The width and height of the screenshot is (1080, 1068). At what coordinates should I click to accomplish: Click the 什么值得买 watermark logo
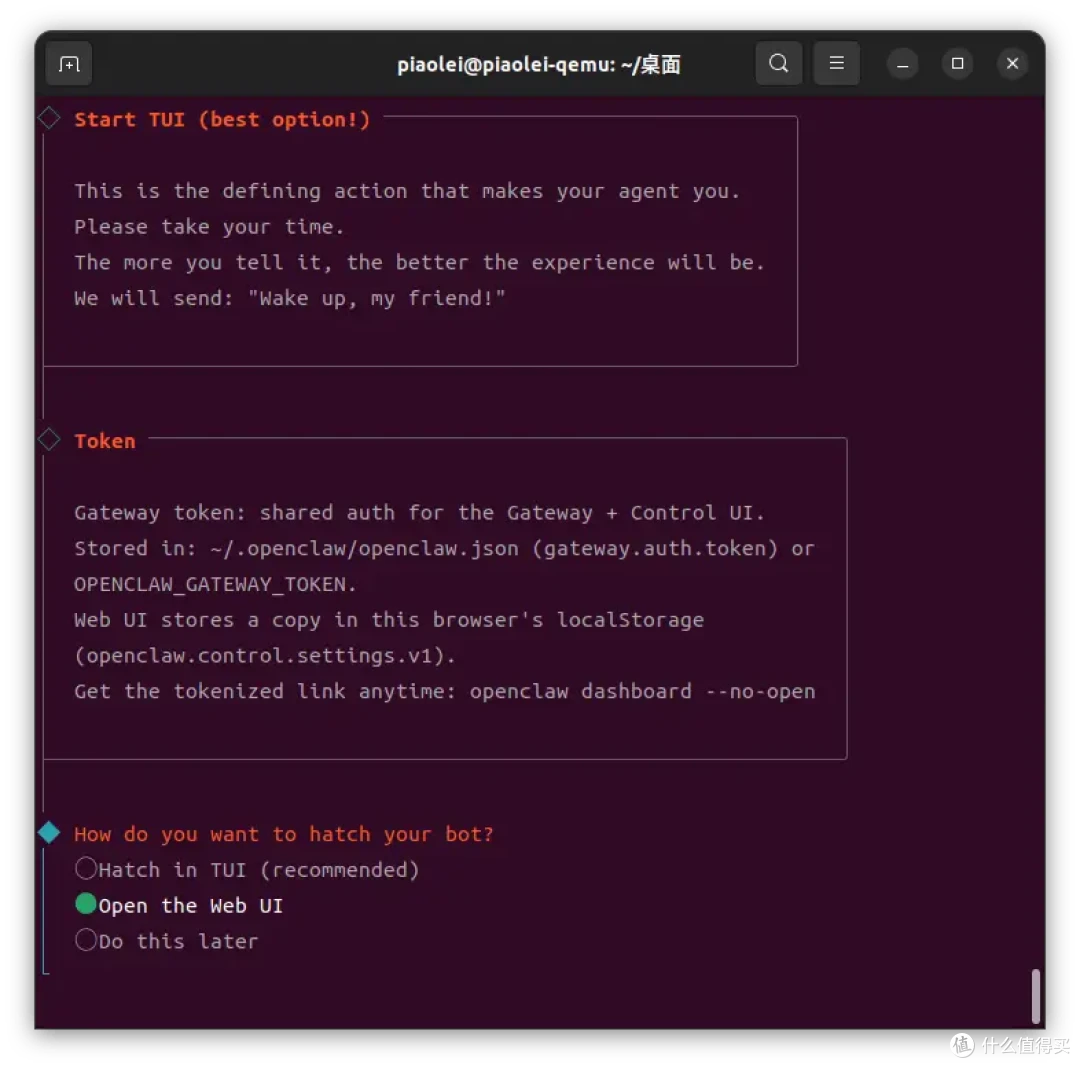click(1010, 1044)
